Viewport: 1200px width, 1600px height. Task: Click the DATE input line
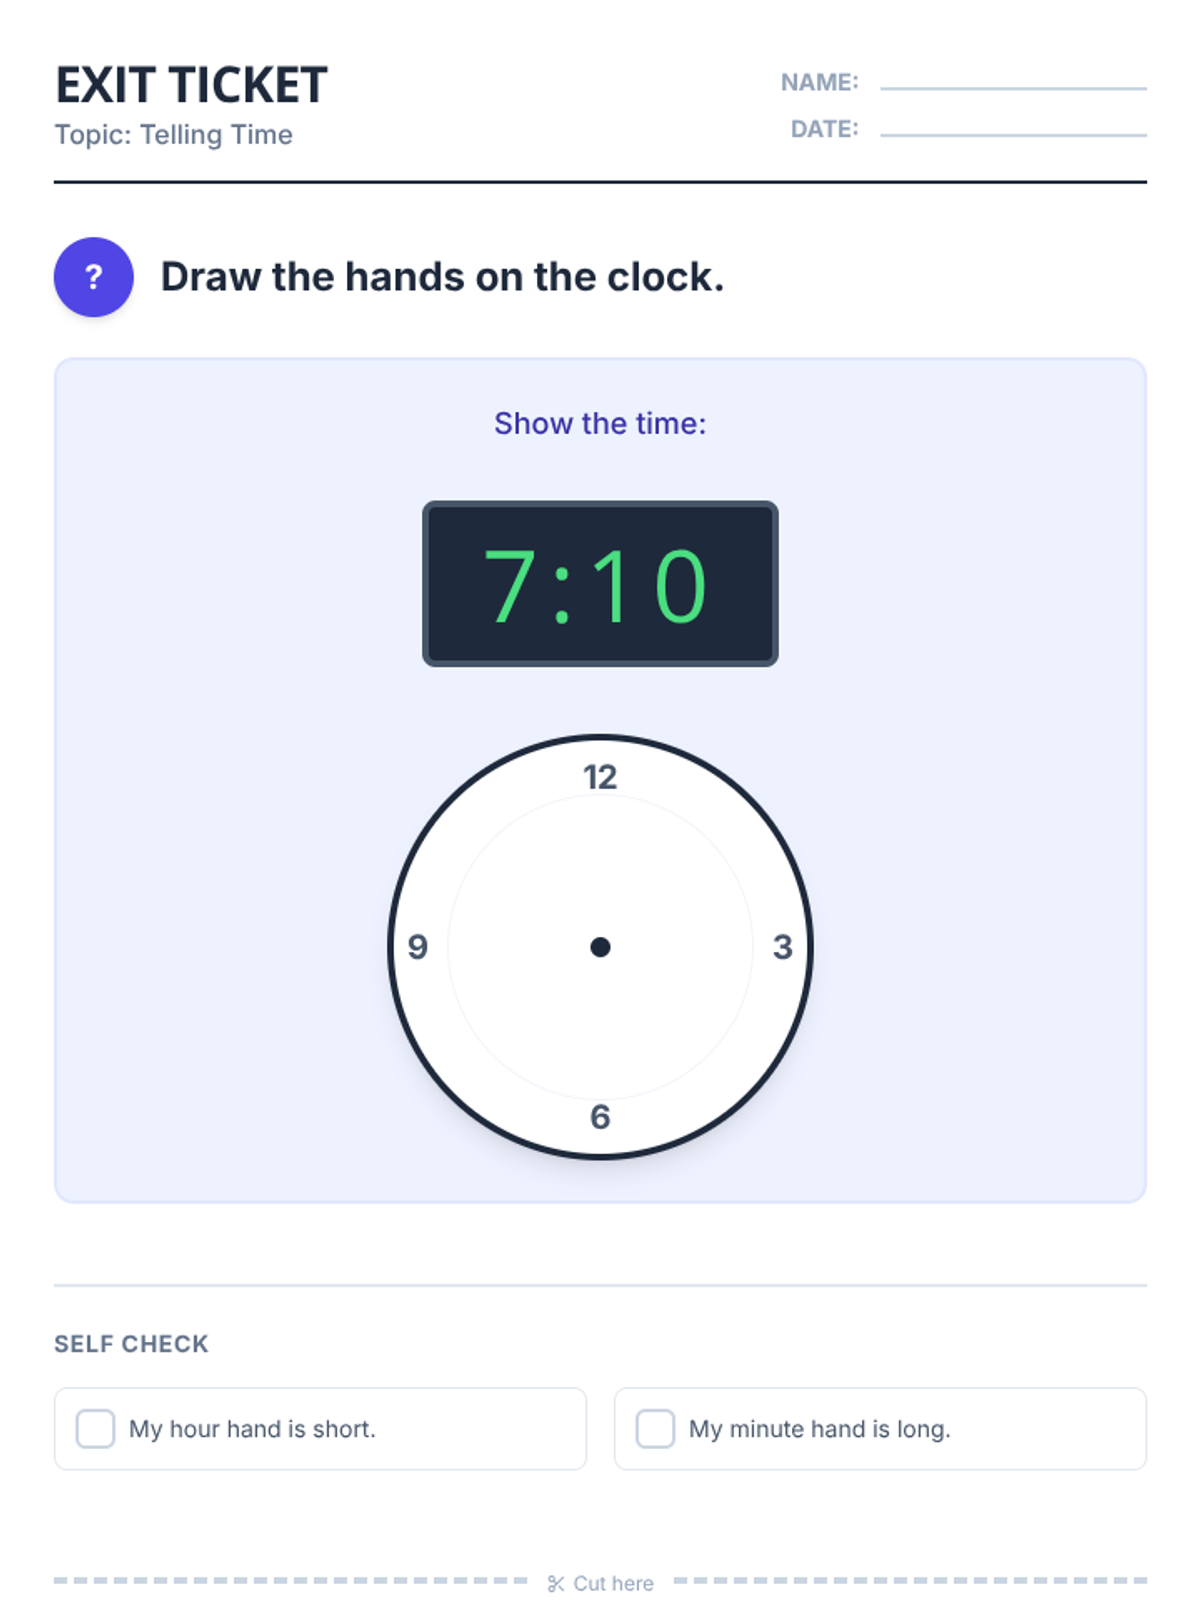click(x=1012, y=131)
